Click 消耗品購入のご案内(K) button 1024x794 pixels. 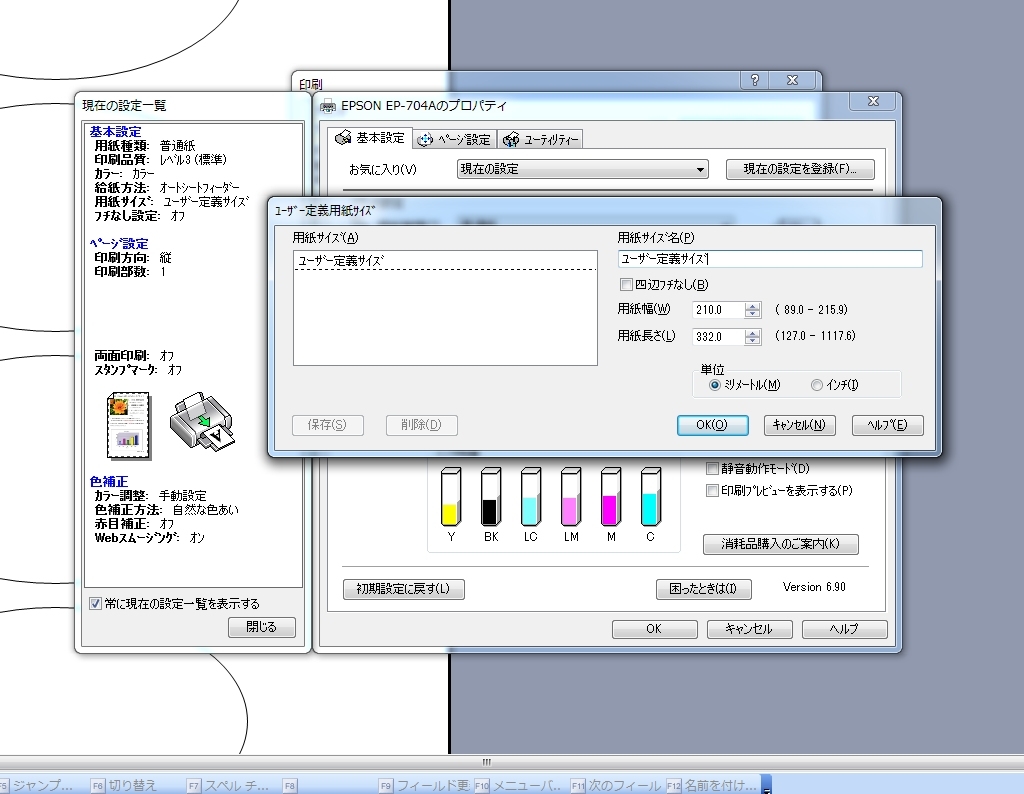780,544
